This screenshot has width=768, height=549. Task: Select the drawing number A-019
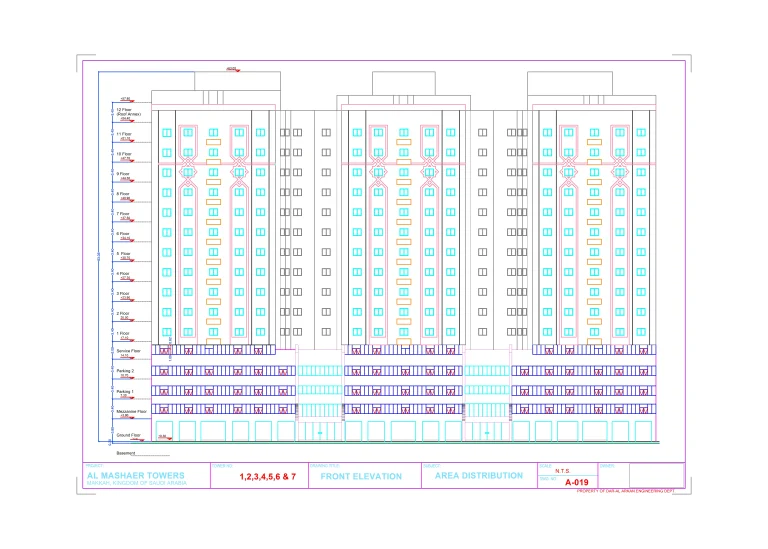point(577,483)
